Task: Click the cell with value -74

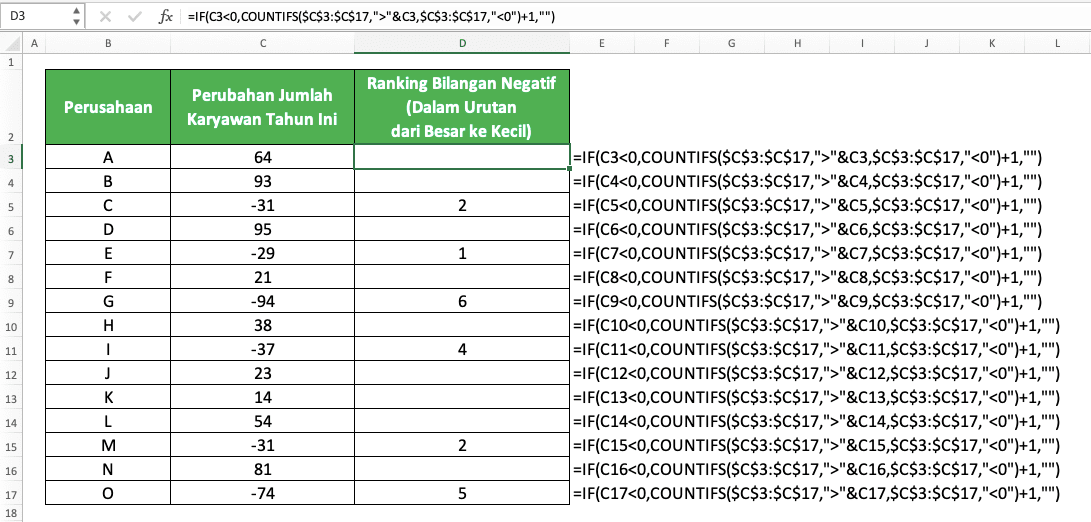Action: (262, 493)
